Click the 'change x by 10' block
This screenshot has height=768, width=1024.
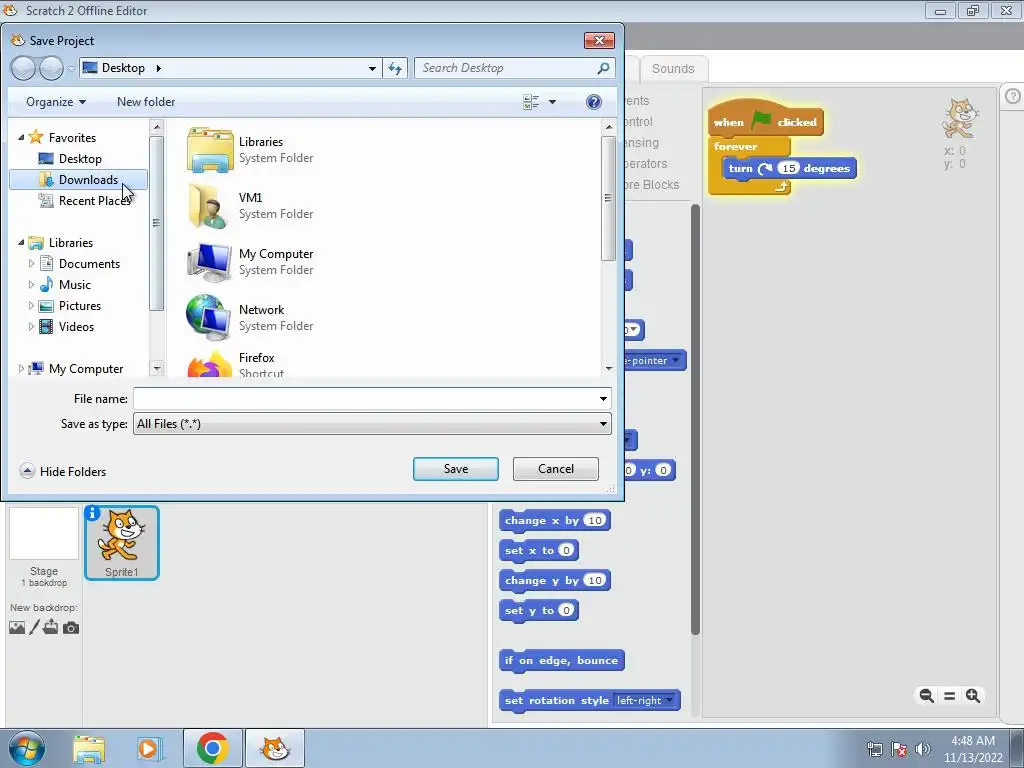click(554, 520)
